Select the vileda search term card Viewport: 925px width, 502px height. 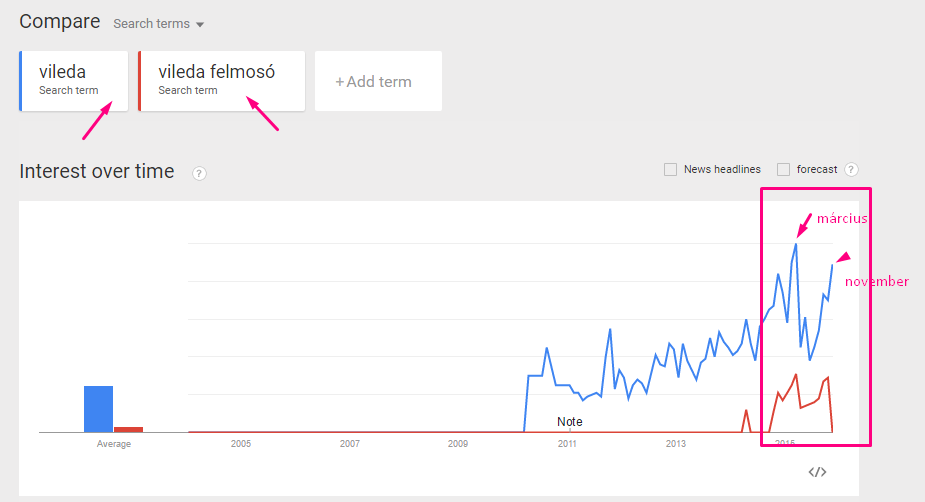coord(74,81)
